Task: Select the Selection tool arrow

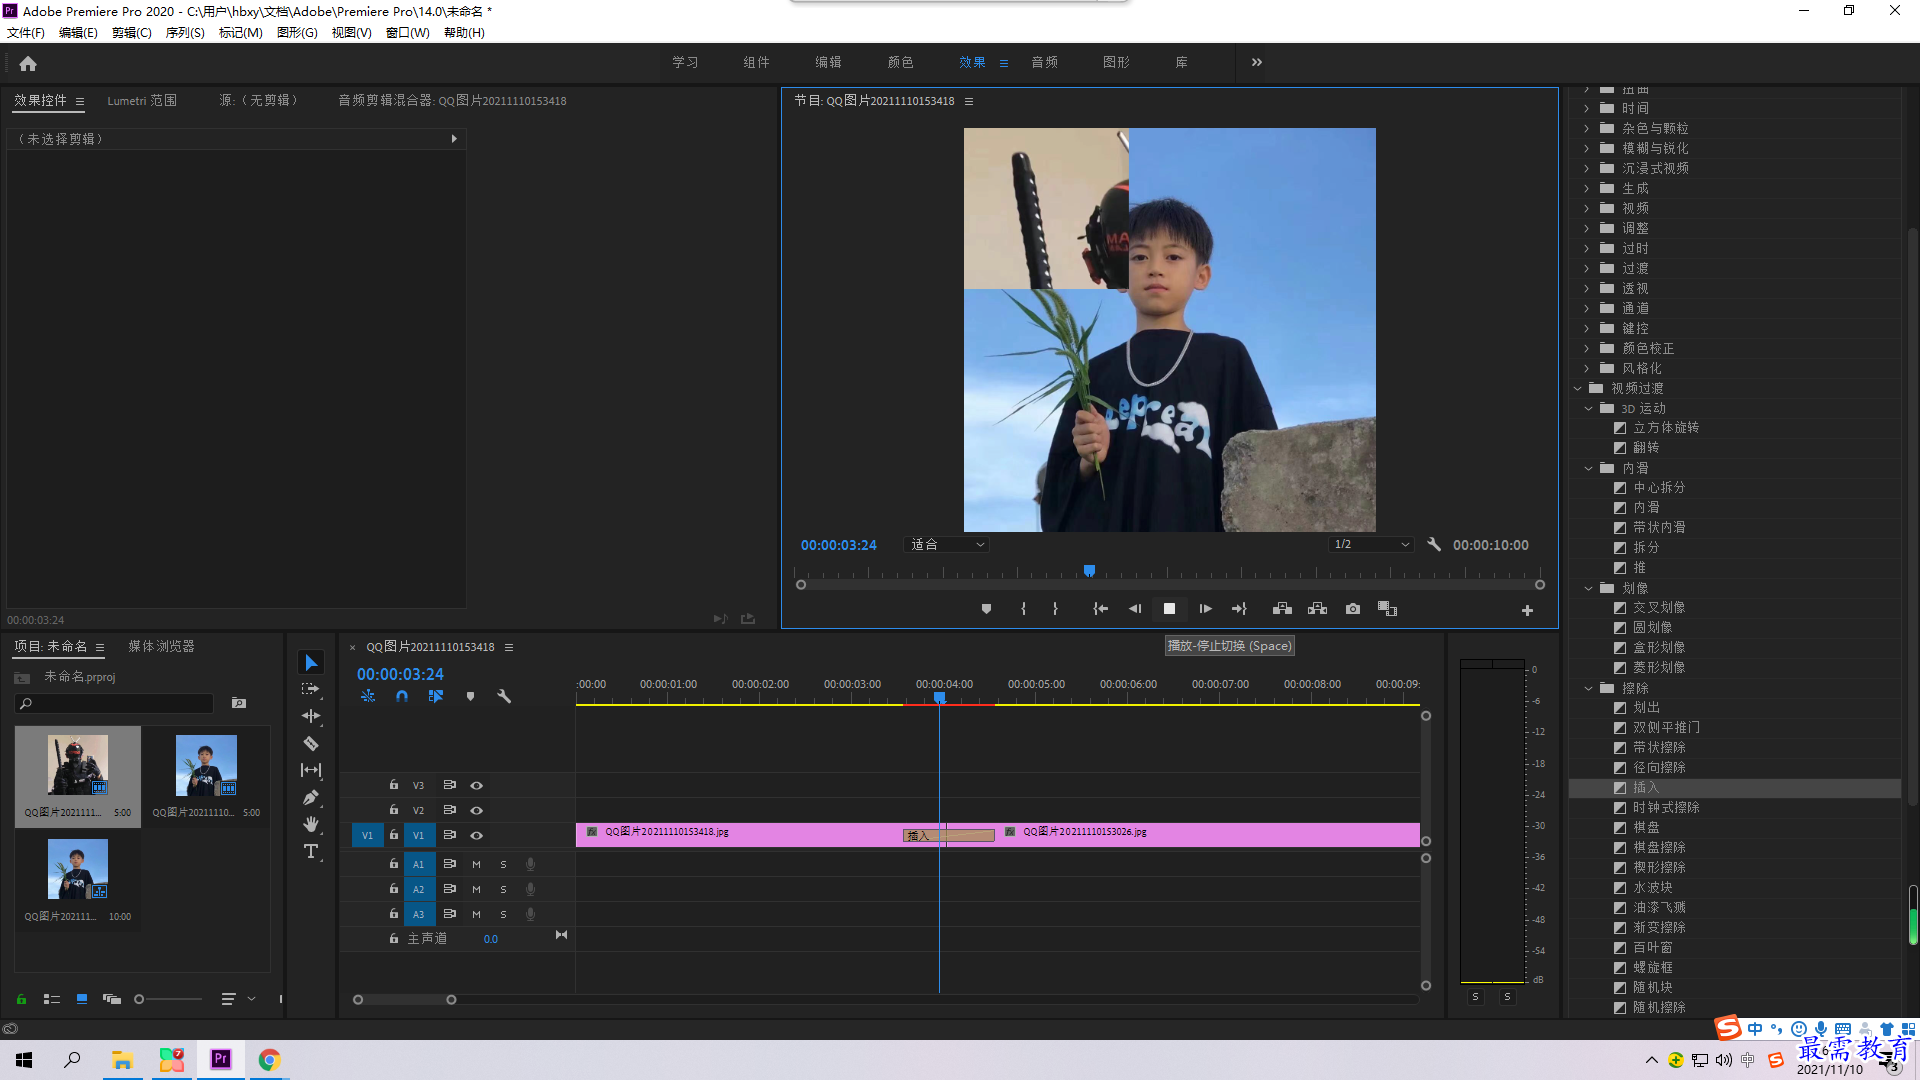Action: point(311,663)
